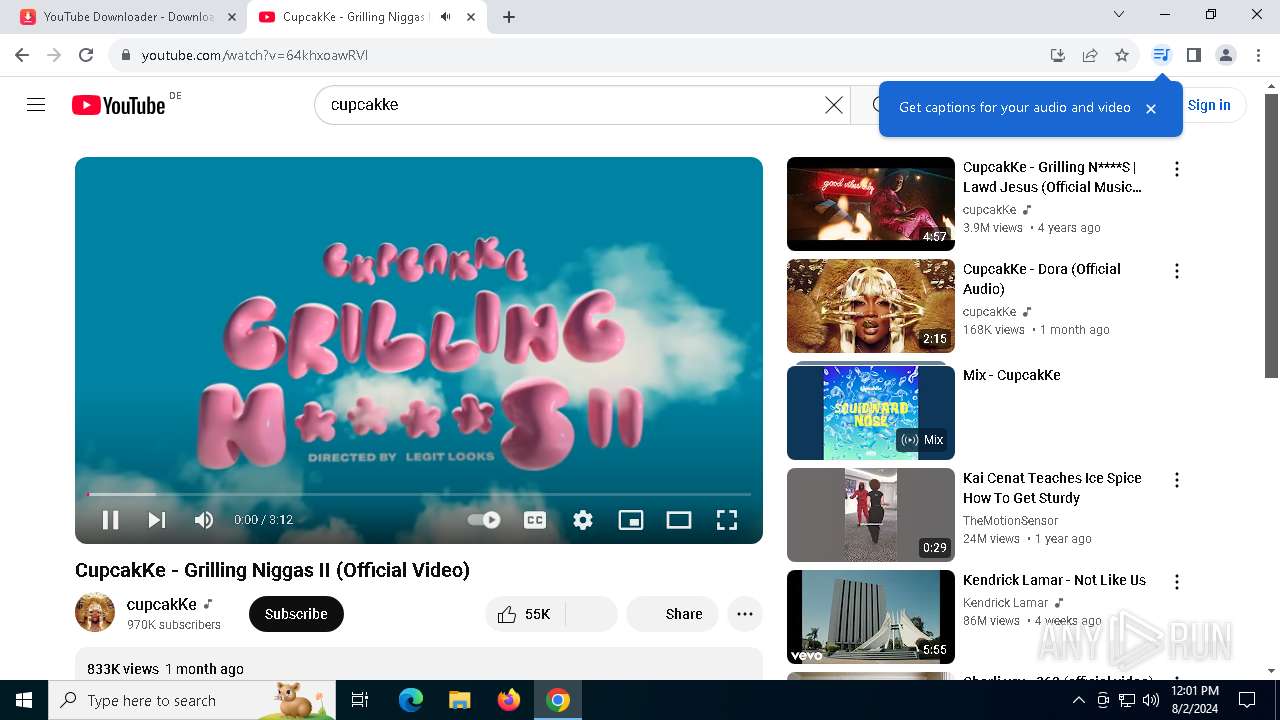Toggle the autoplay switch in player
The height and width of the screenshot is (720, 1280).
[484, 520]
